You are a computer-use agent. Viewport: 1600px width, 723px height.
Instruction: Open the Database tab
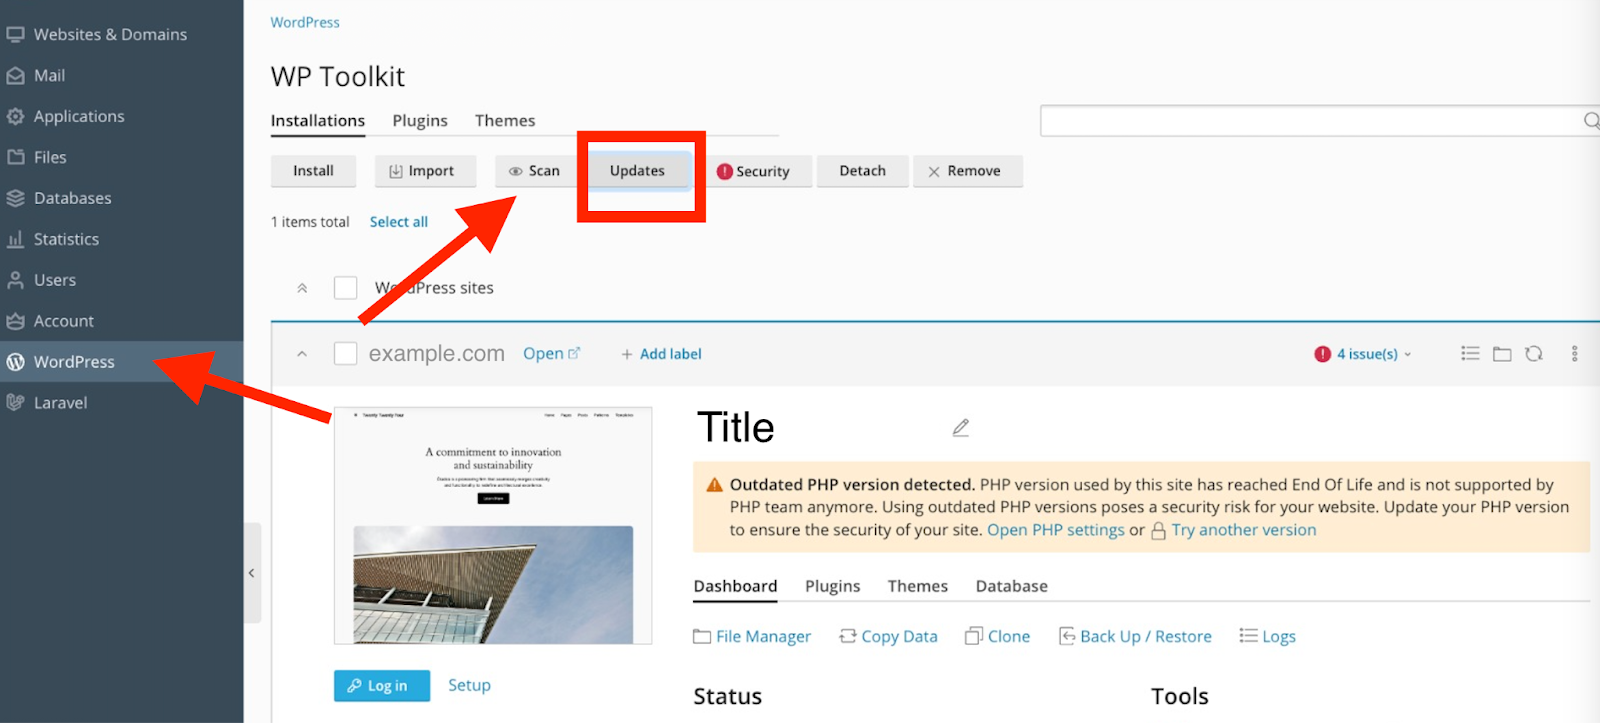click(x=1012, y=587)
